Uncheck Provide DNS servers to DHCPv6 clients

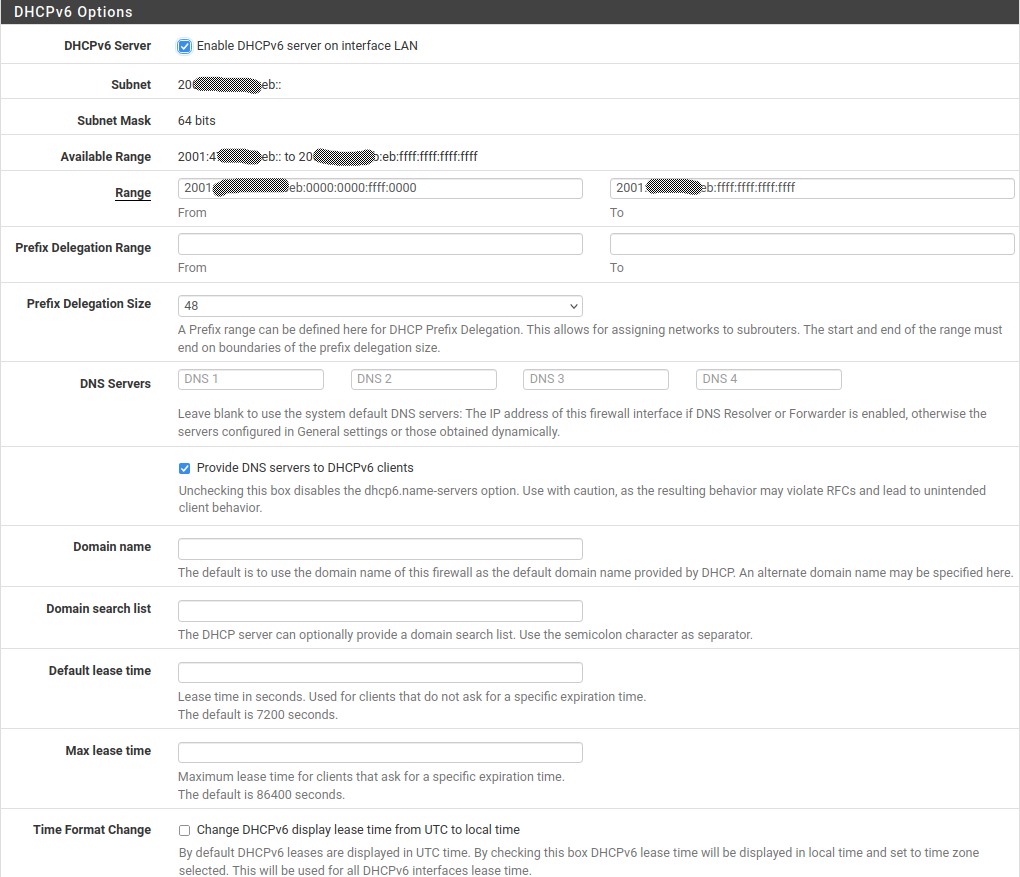(184, 468)
